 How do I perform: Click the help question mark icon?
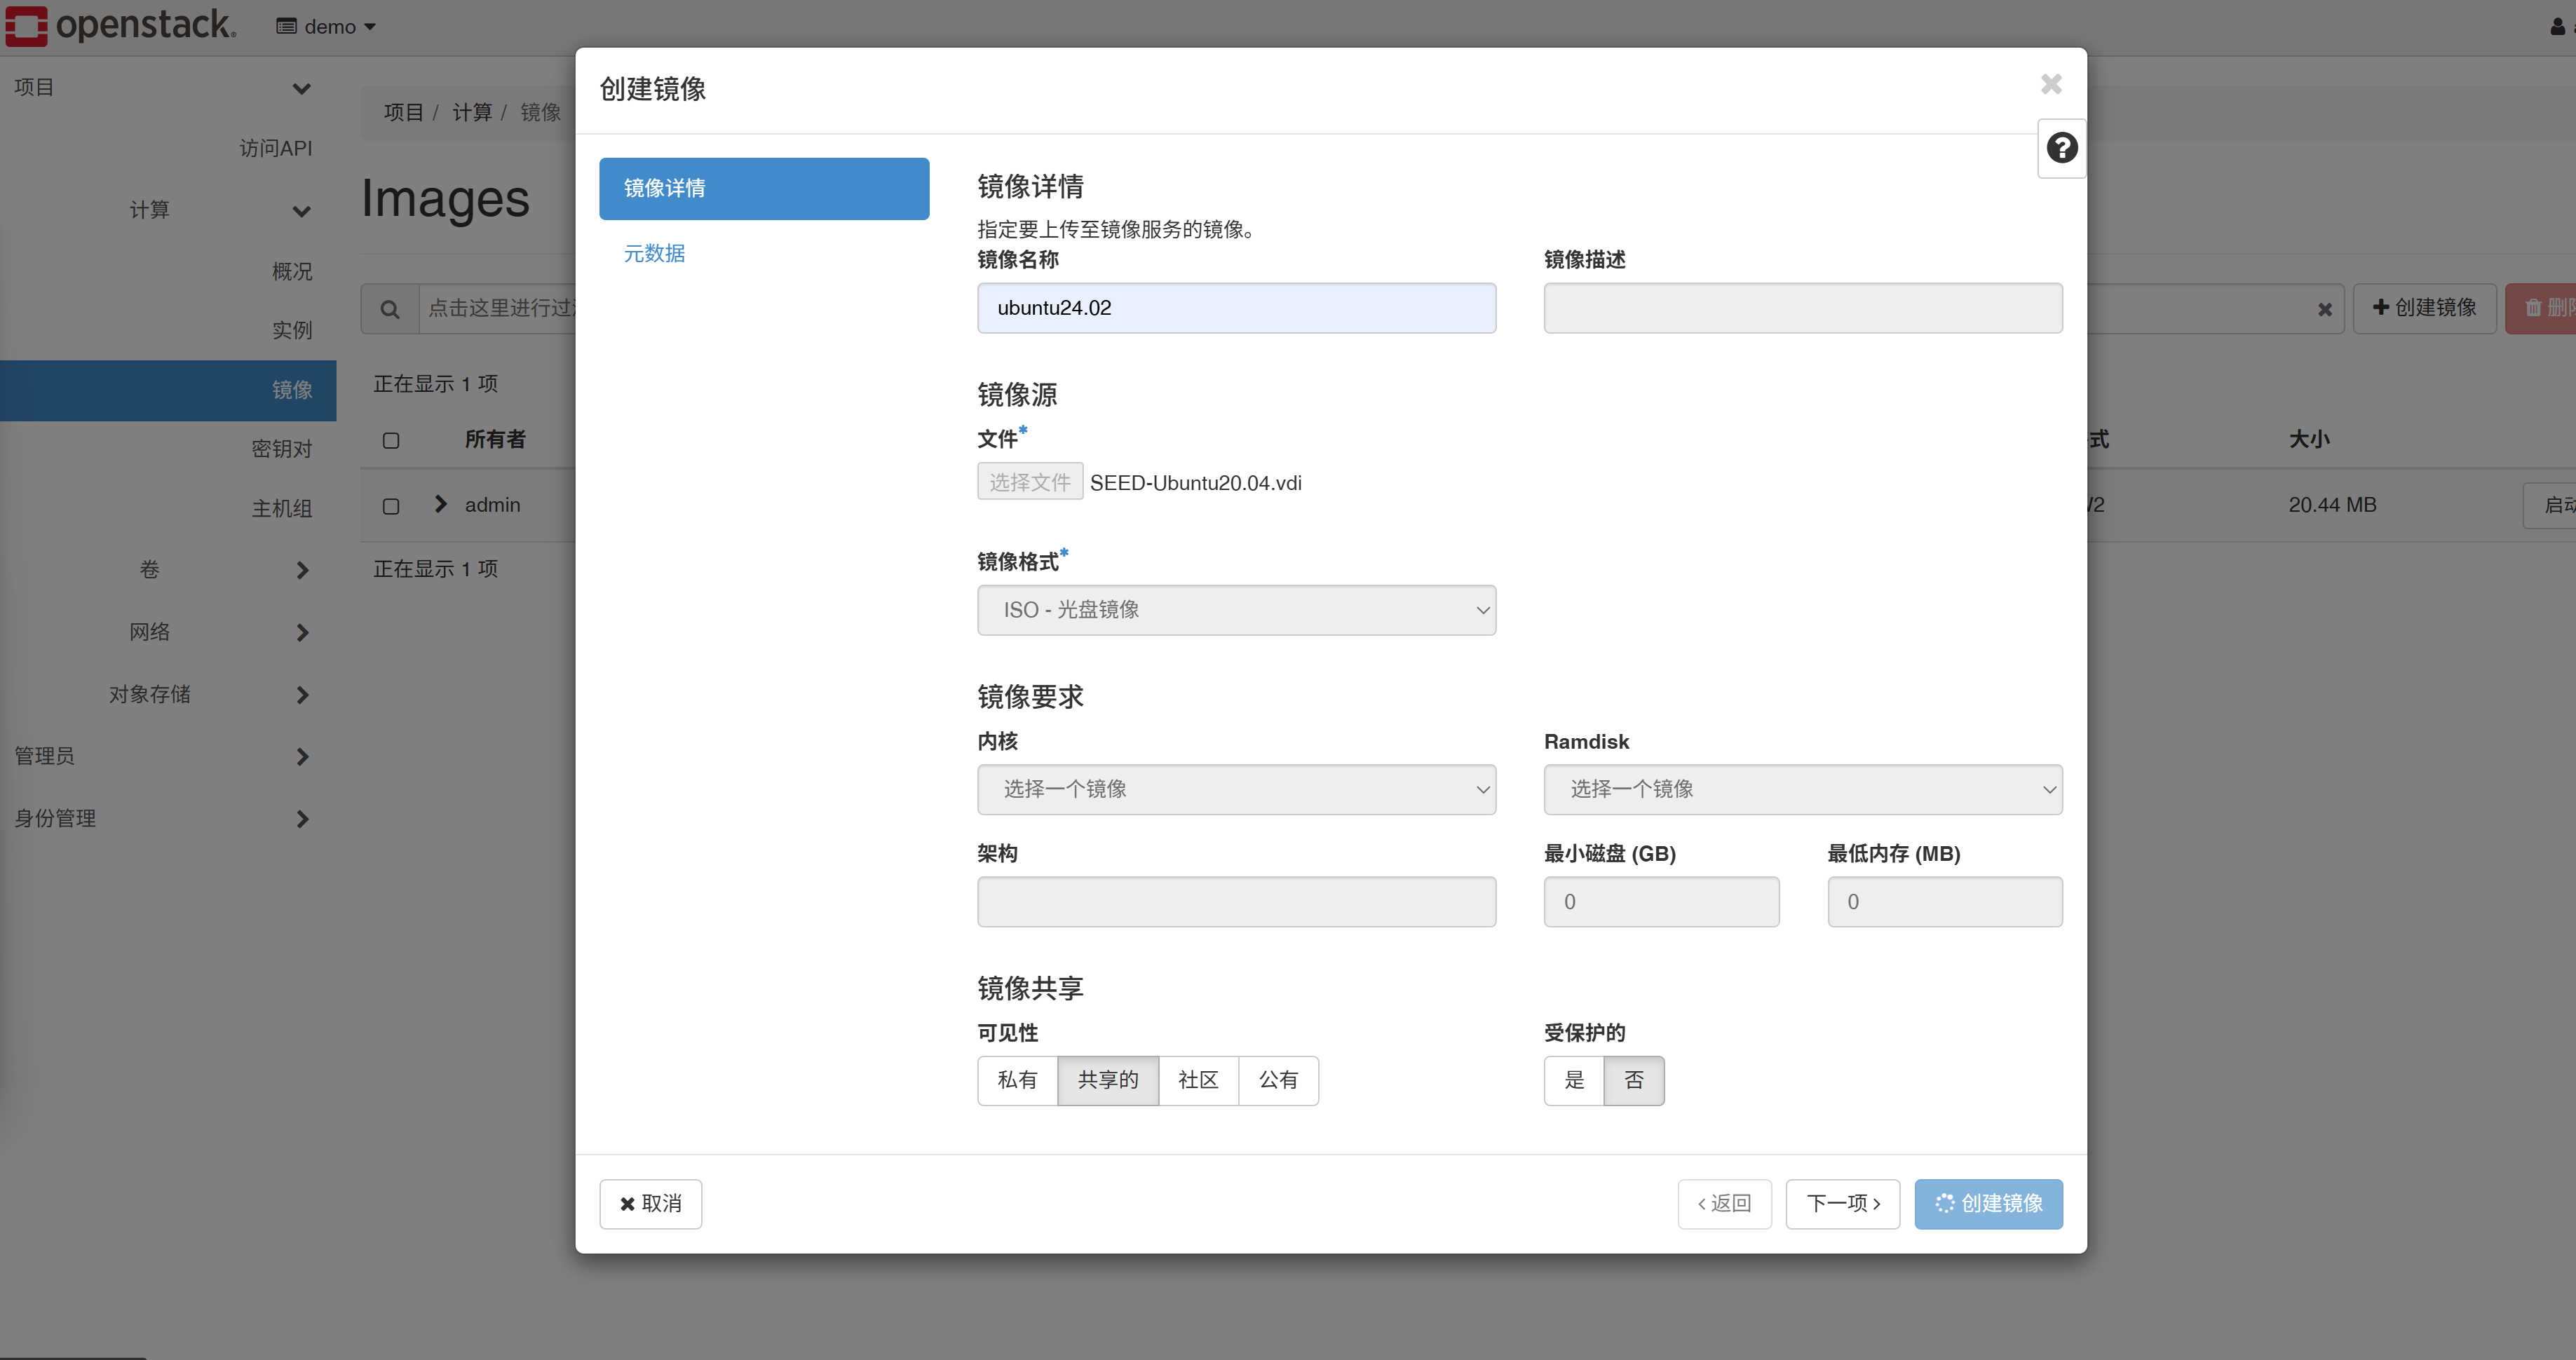click(2061, 148)
